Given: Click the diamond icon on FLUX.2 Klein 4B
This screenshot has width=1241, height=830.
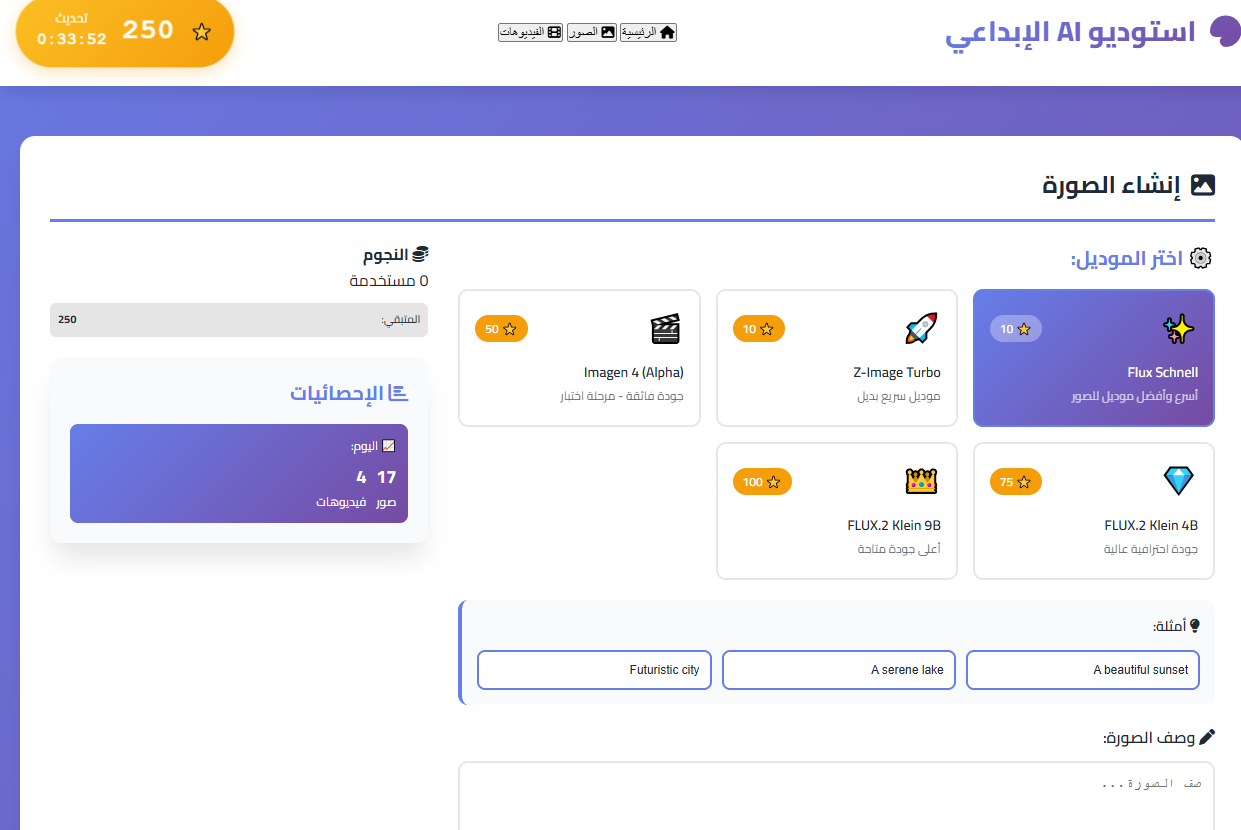Looking at the screenshot, I should [1179, 481].
